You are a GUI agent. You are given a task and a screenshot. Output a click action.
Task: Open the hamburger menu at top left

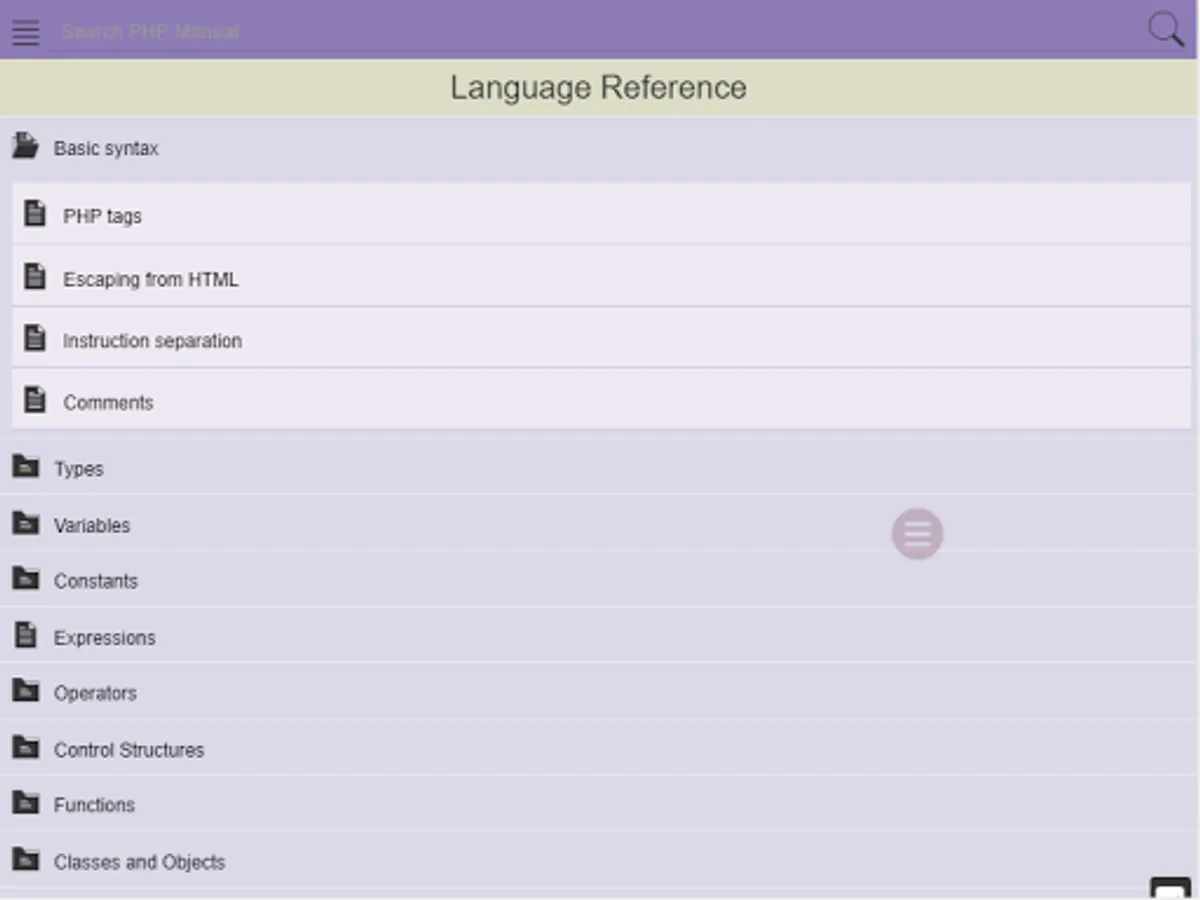(26, 32)
